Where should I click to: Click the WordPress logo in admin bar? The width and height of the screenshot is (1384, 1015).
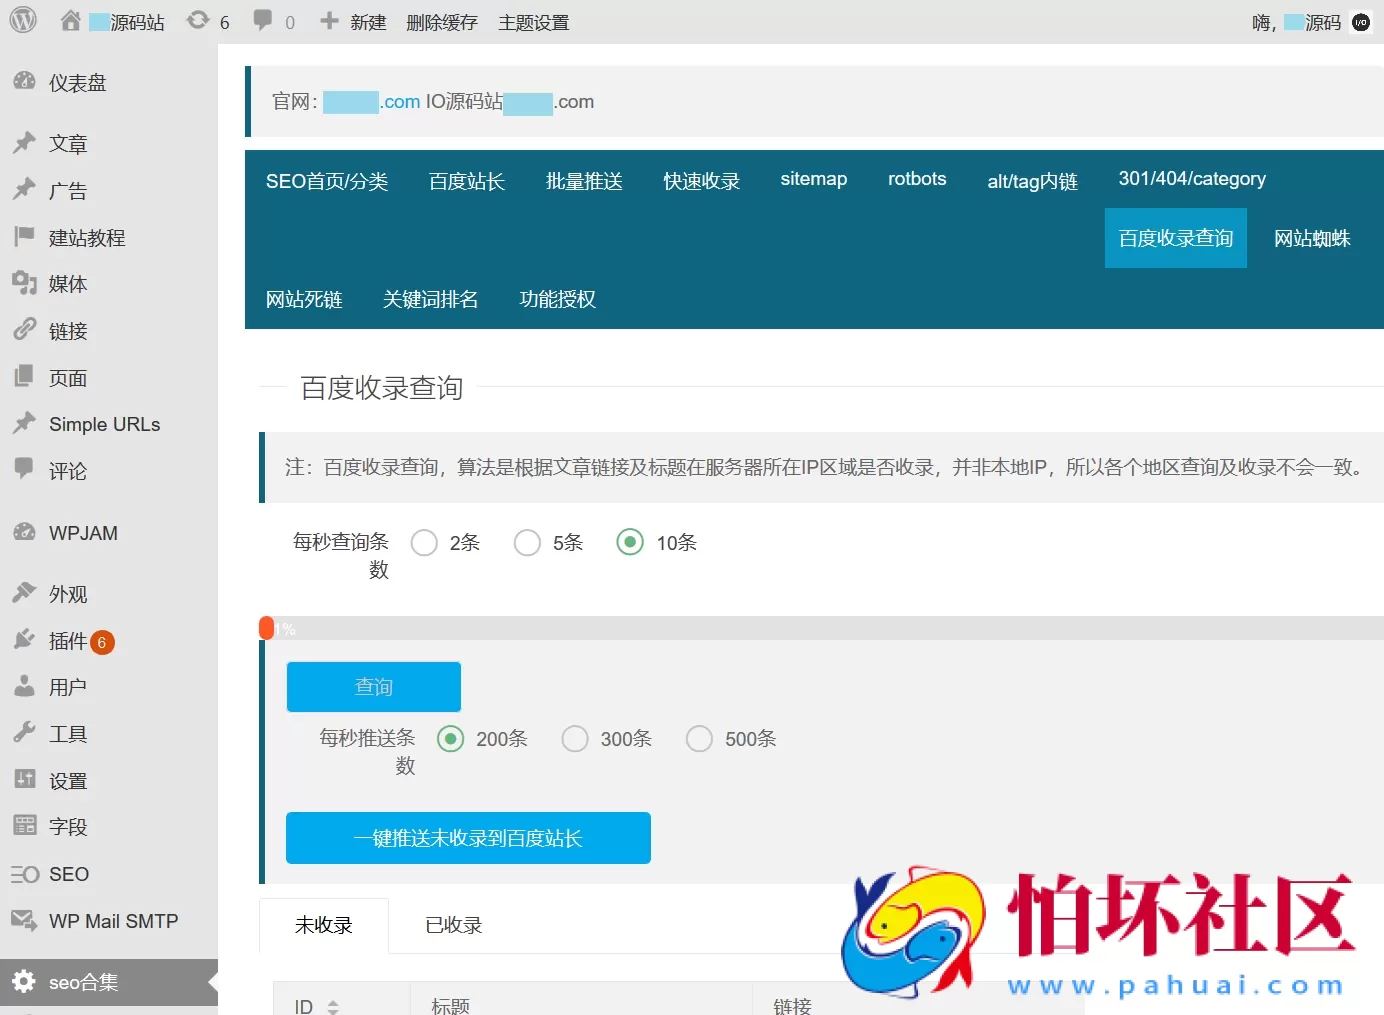[x=21, y=20]
